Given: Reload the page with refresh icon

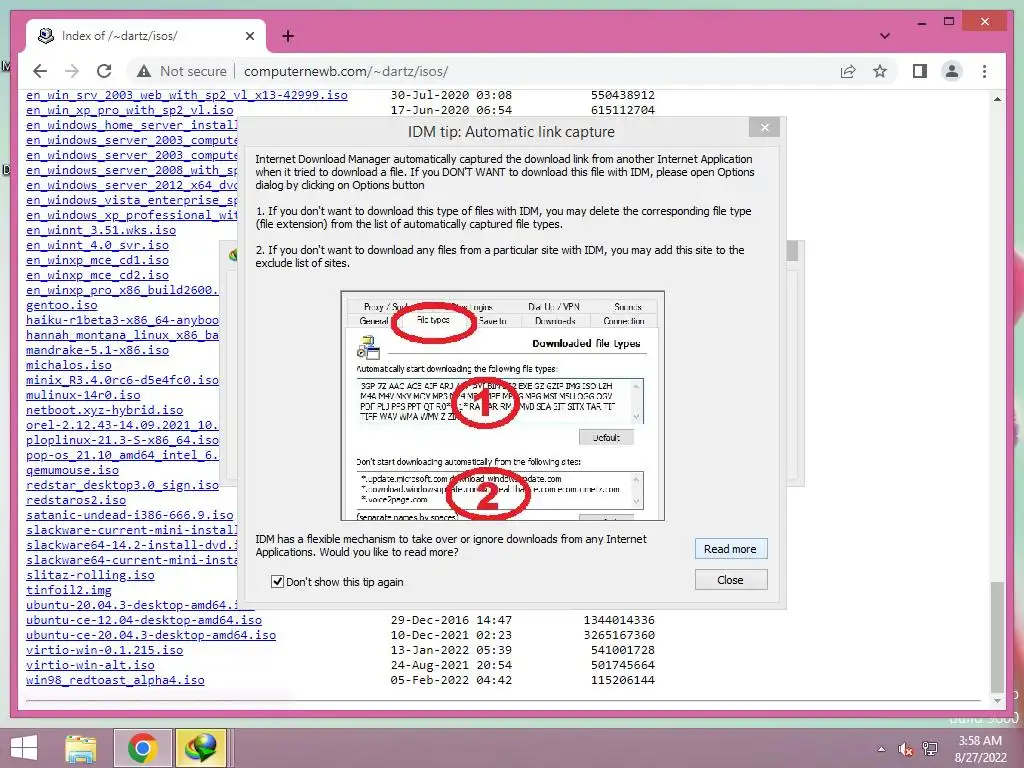Looking at the screenshot, I should pyautogui.click(x=104, y=71).
